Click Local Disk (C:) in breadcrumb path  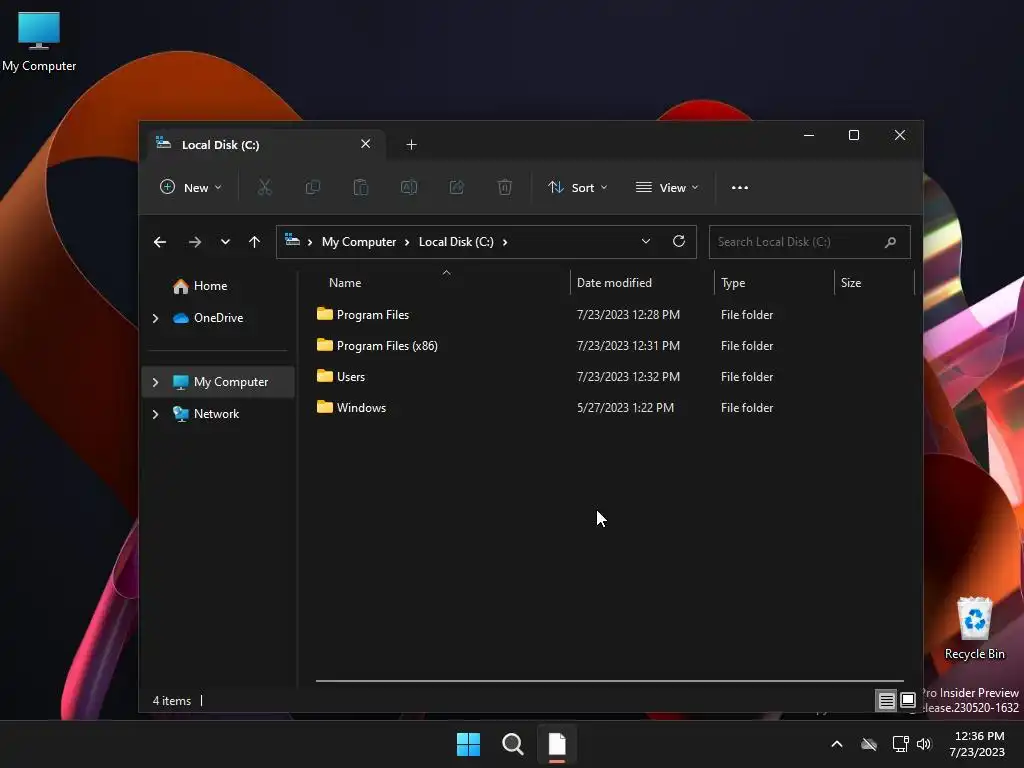[x=456, y=242]
